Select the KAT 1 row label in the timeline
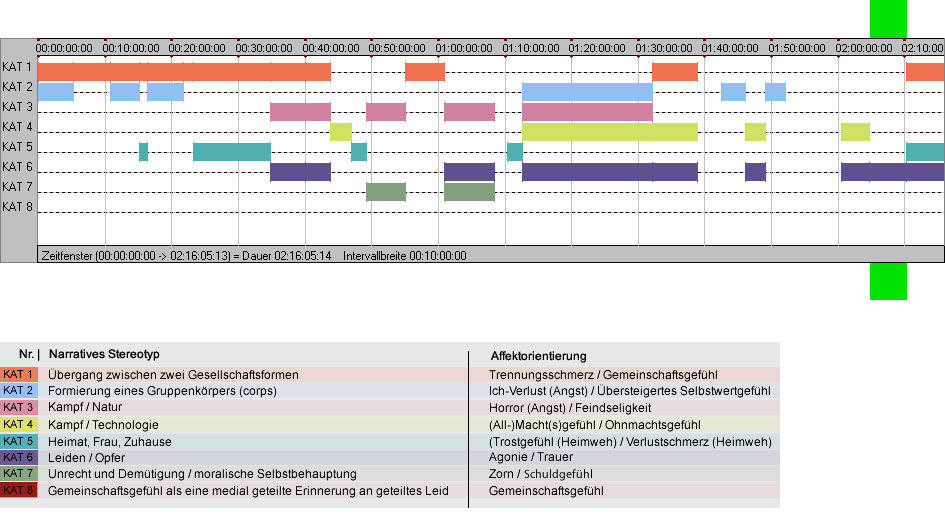The width and height of the screenshot is (945, 530). point(17,67)
